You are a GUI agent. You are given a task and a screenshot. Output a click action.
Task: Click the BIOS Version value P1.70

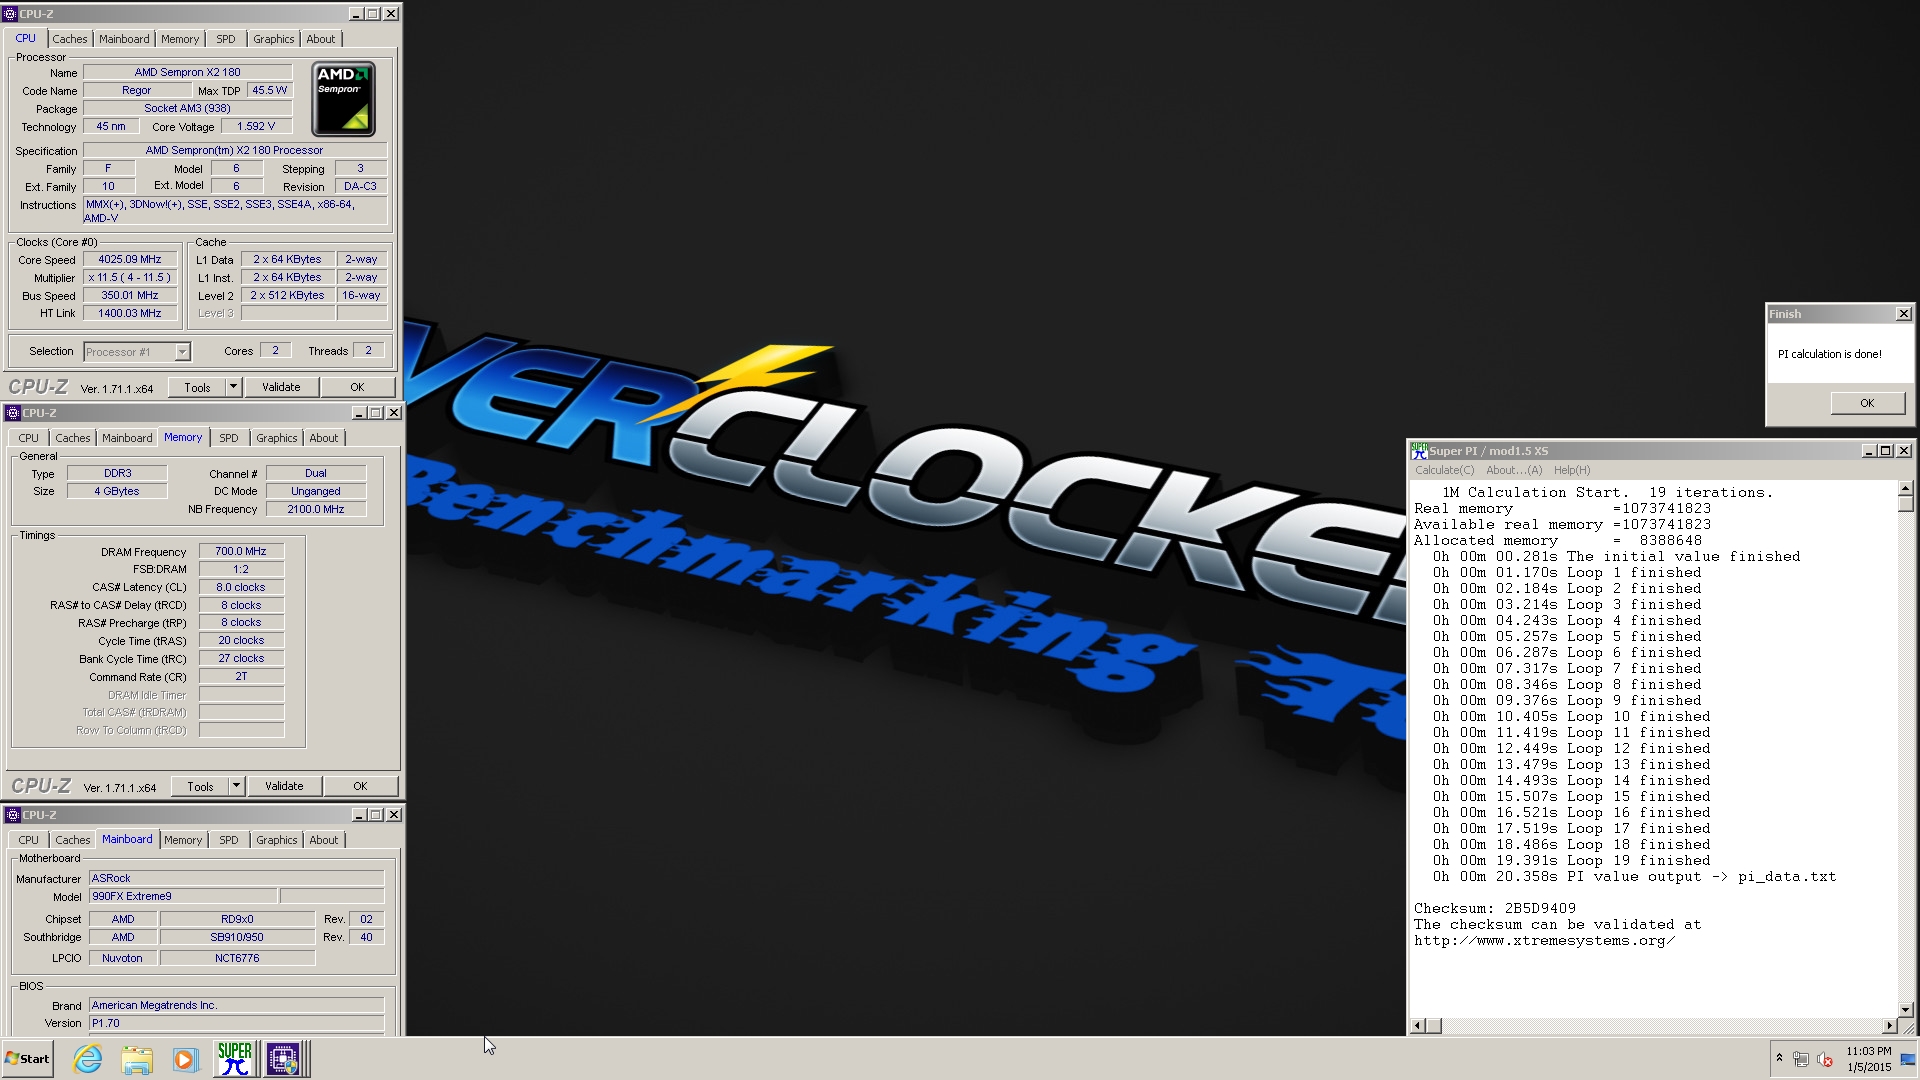236,1024
